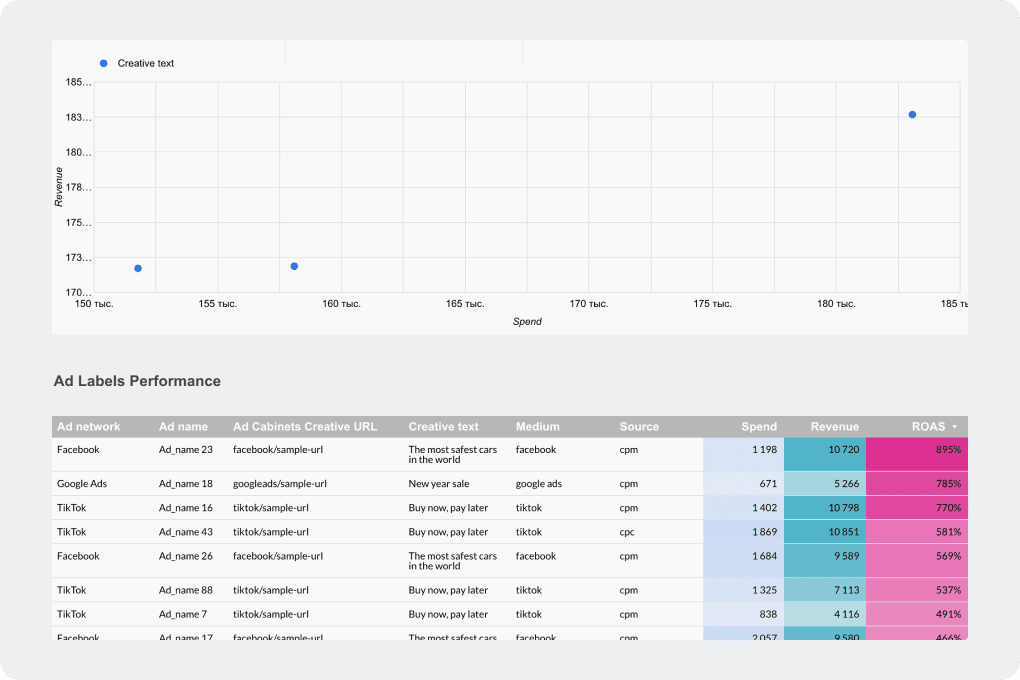The width and height of the screenshot is (1020, 680).
Task: Open tiktok/sample-url for Ad_name 16
Action: (271, 508)
